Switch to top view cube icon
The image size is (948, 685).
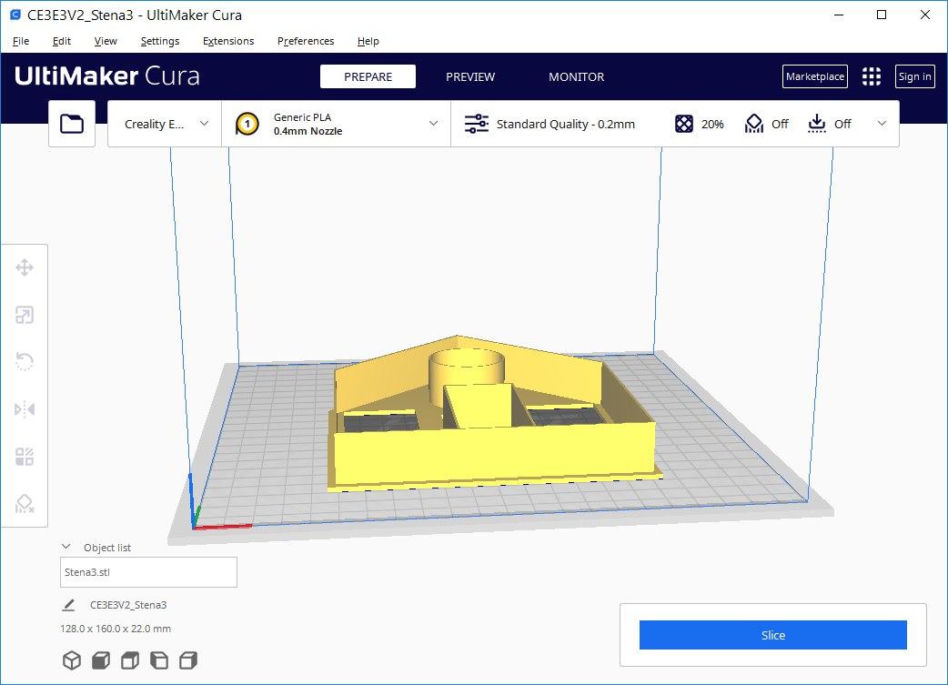point(130,660)
